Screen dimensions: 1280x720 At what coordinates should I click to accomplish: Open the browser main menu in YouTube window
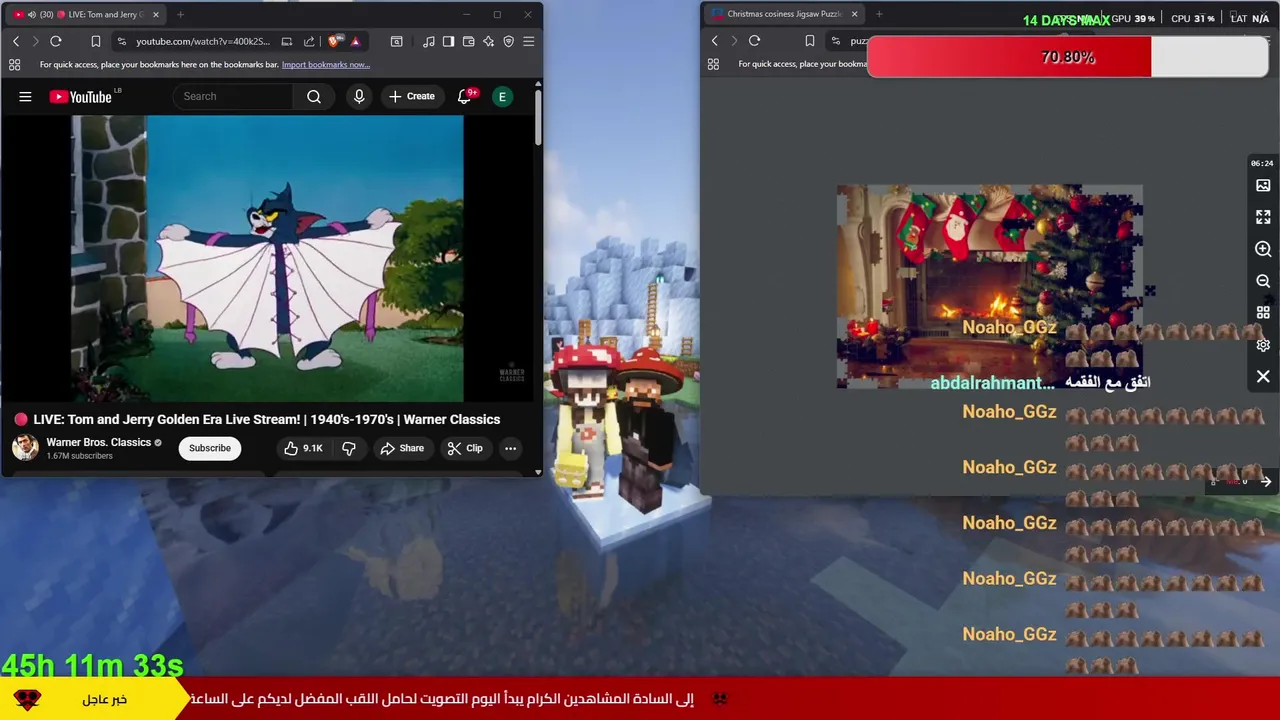528,41
